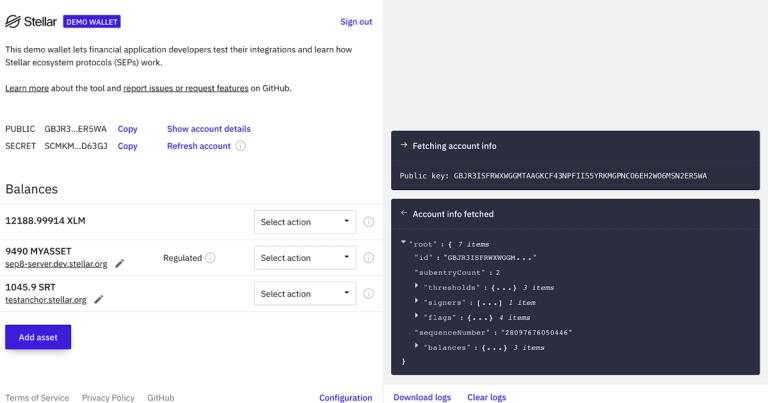
Task: Open the info icon next to Refresh account
Action: pyautogui.click(x=241, y=146)
